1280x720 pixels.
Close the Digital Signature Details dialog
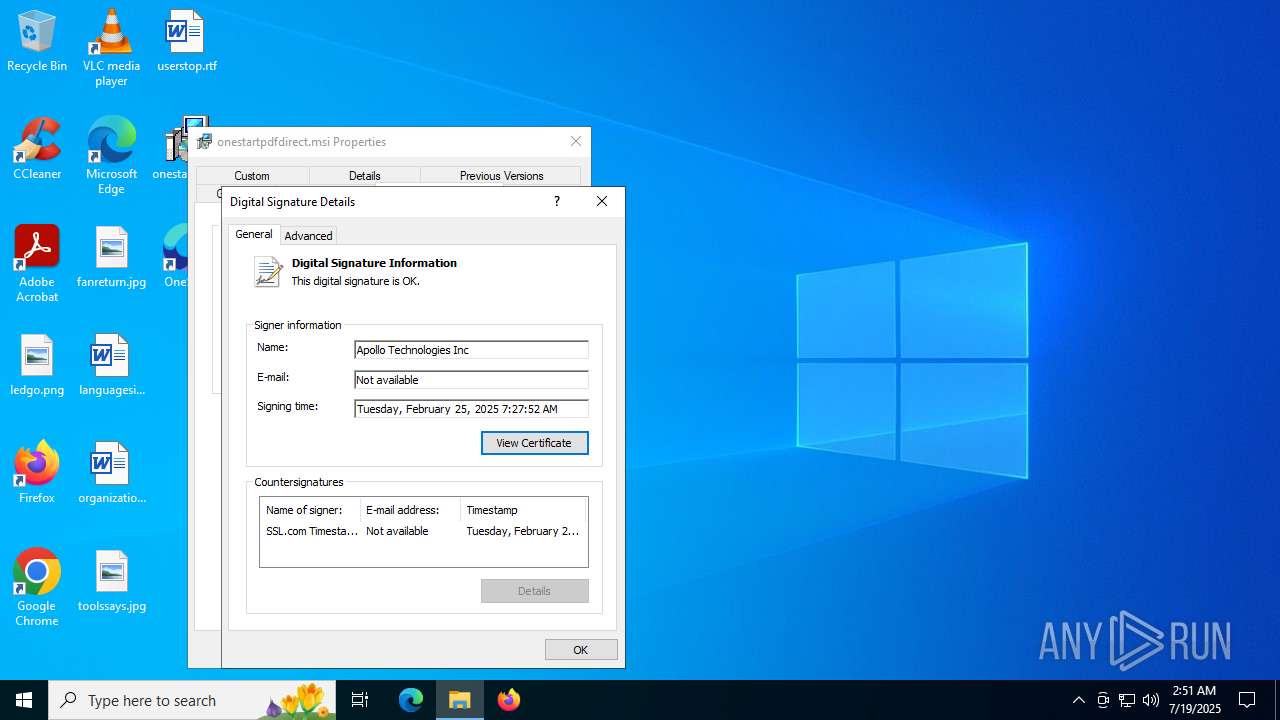point(602,201)
